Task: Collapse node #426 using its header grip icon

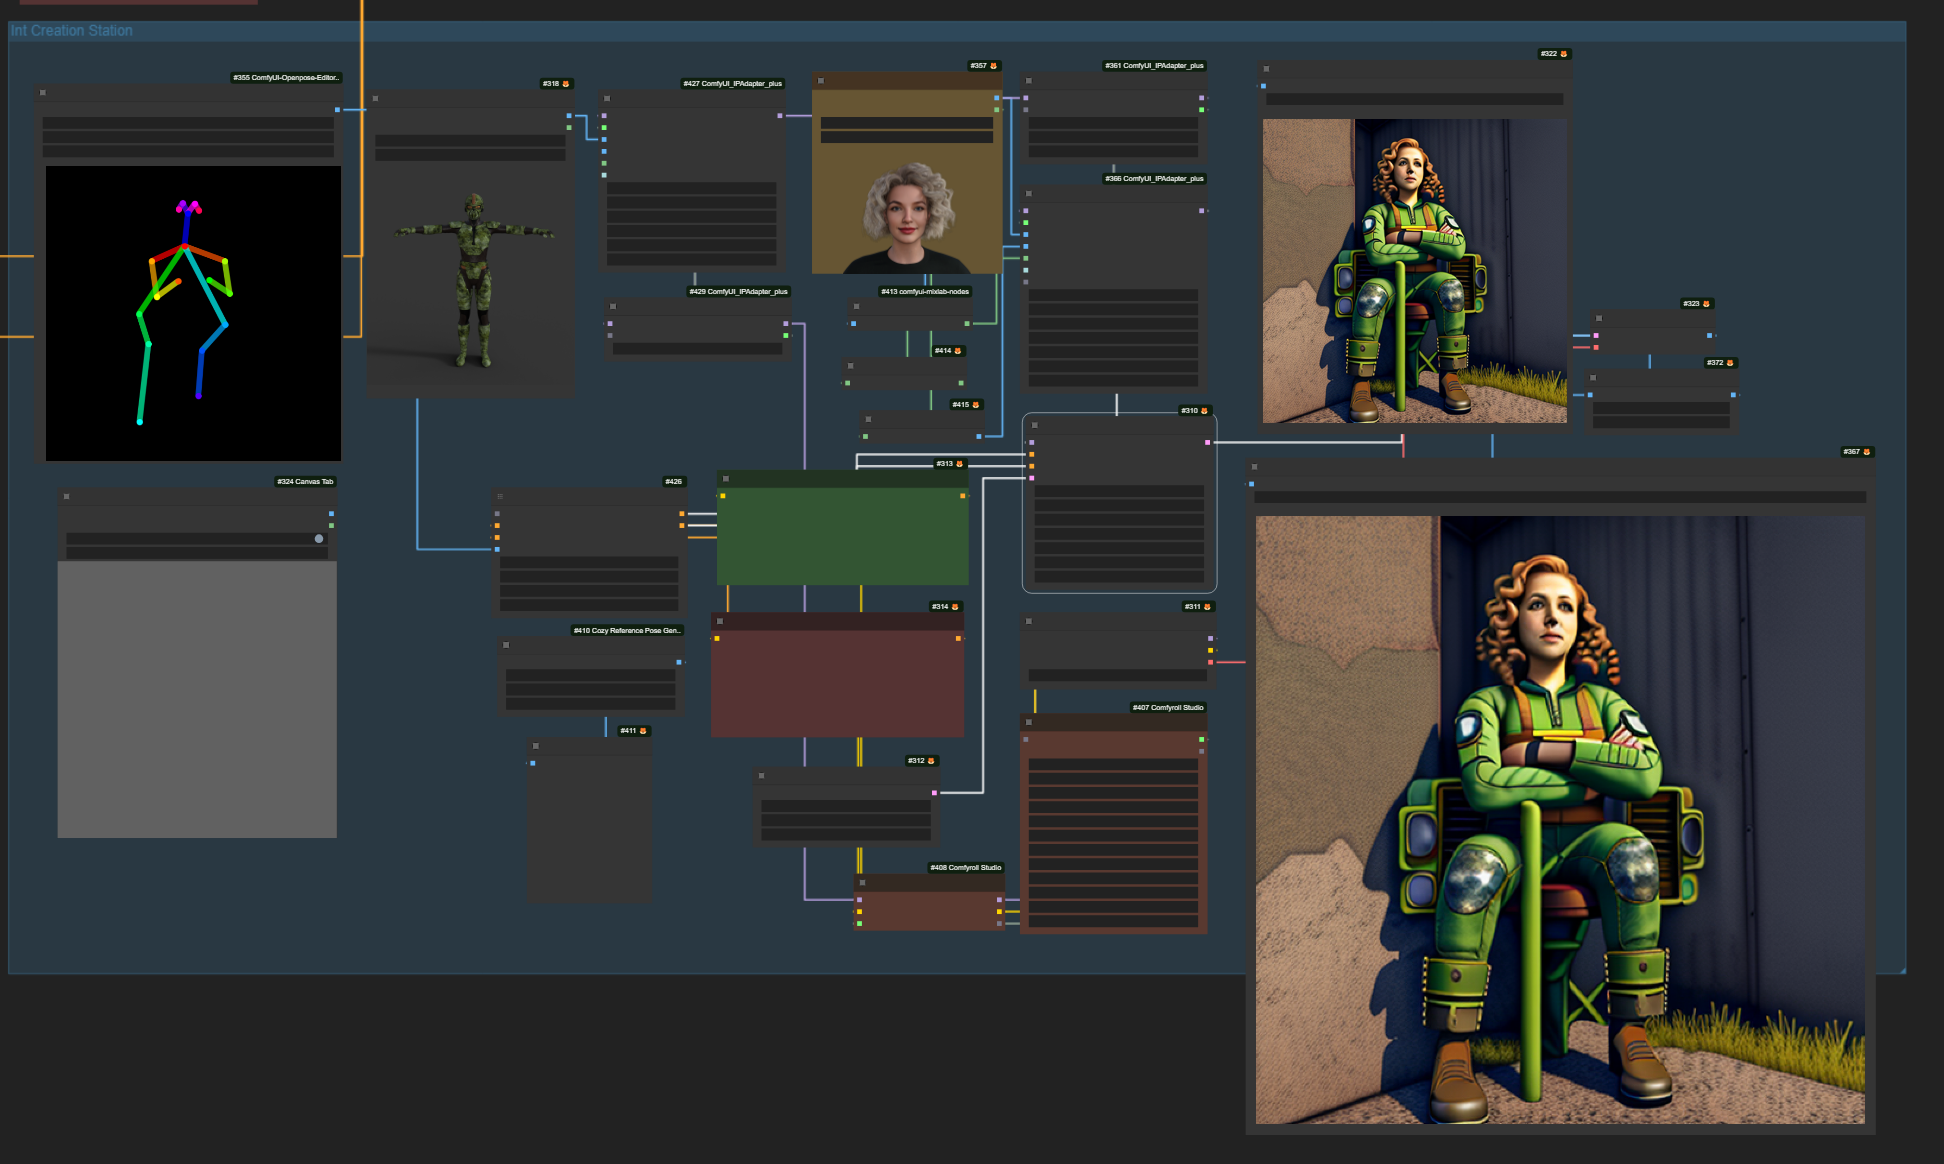Action: tap(500, 496)
